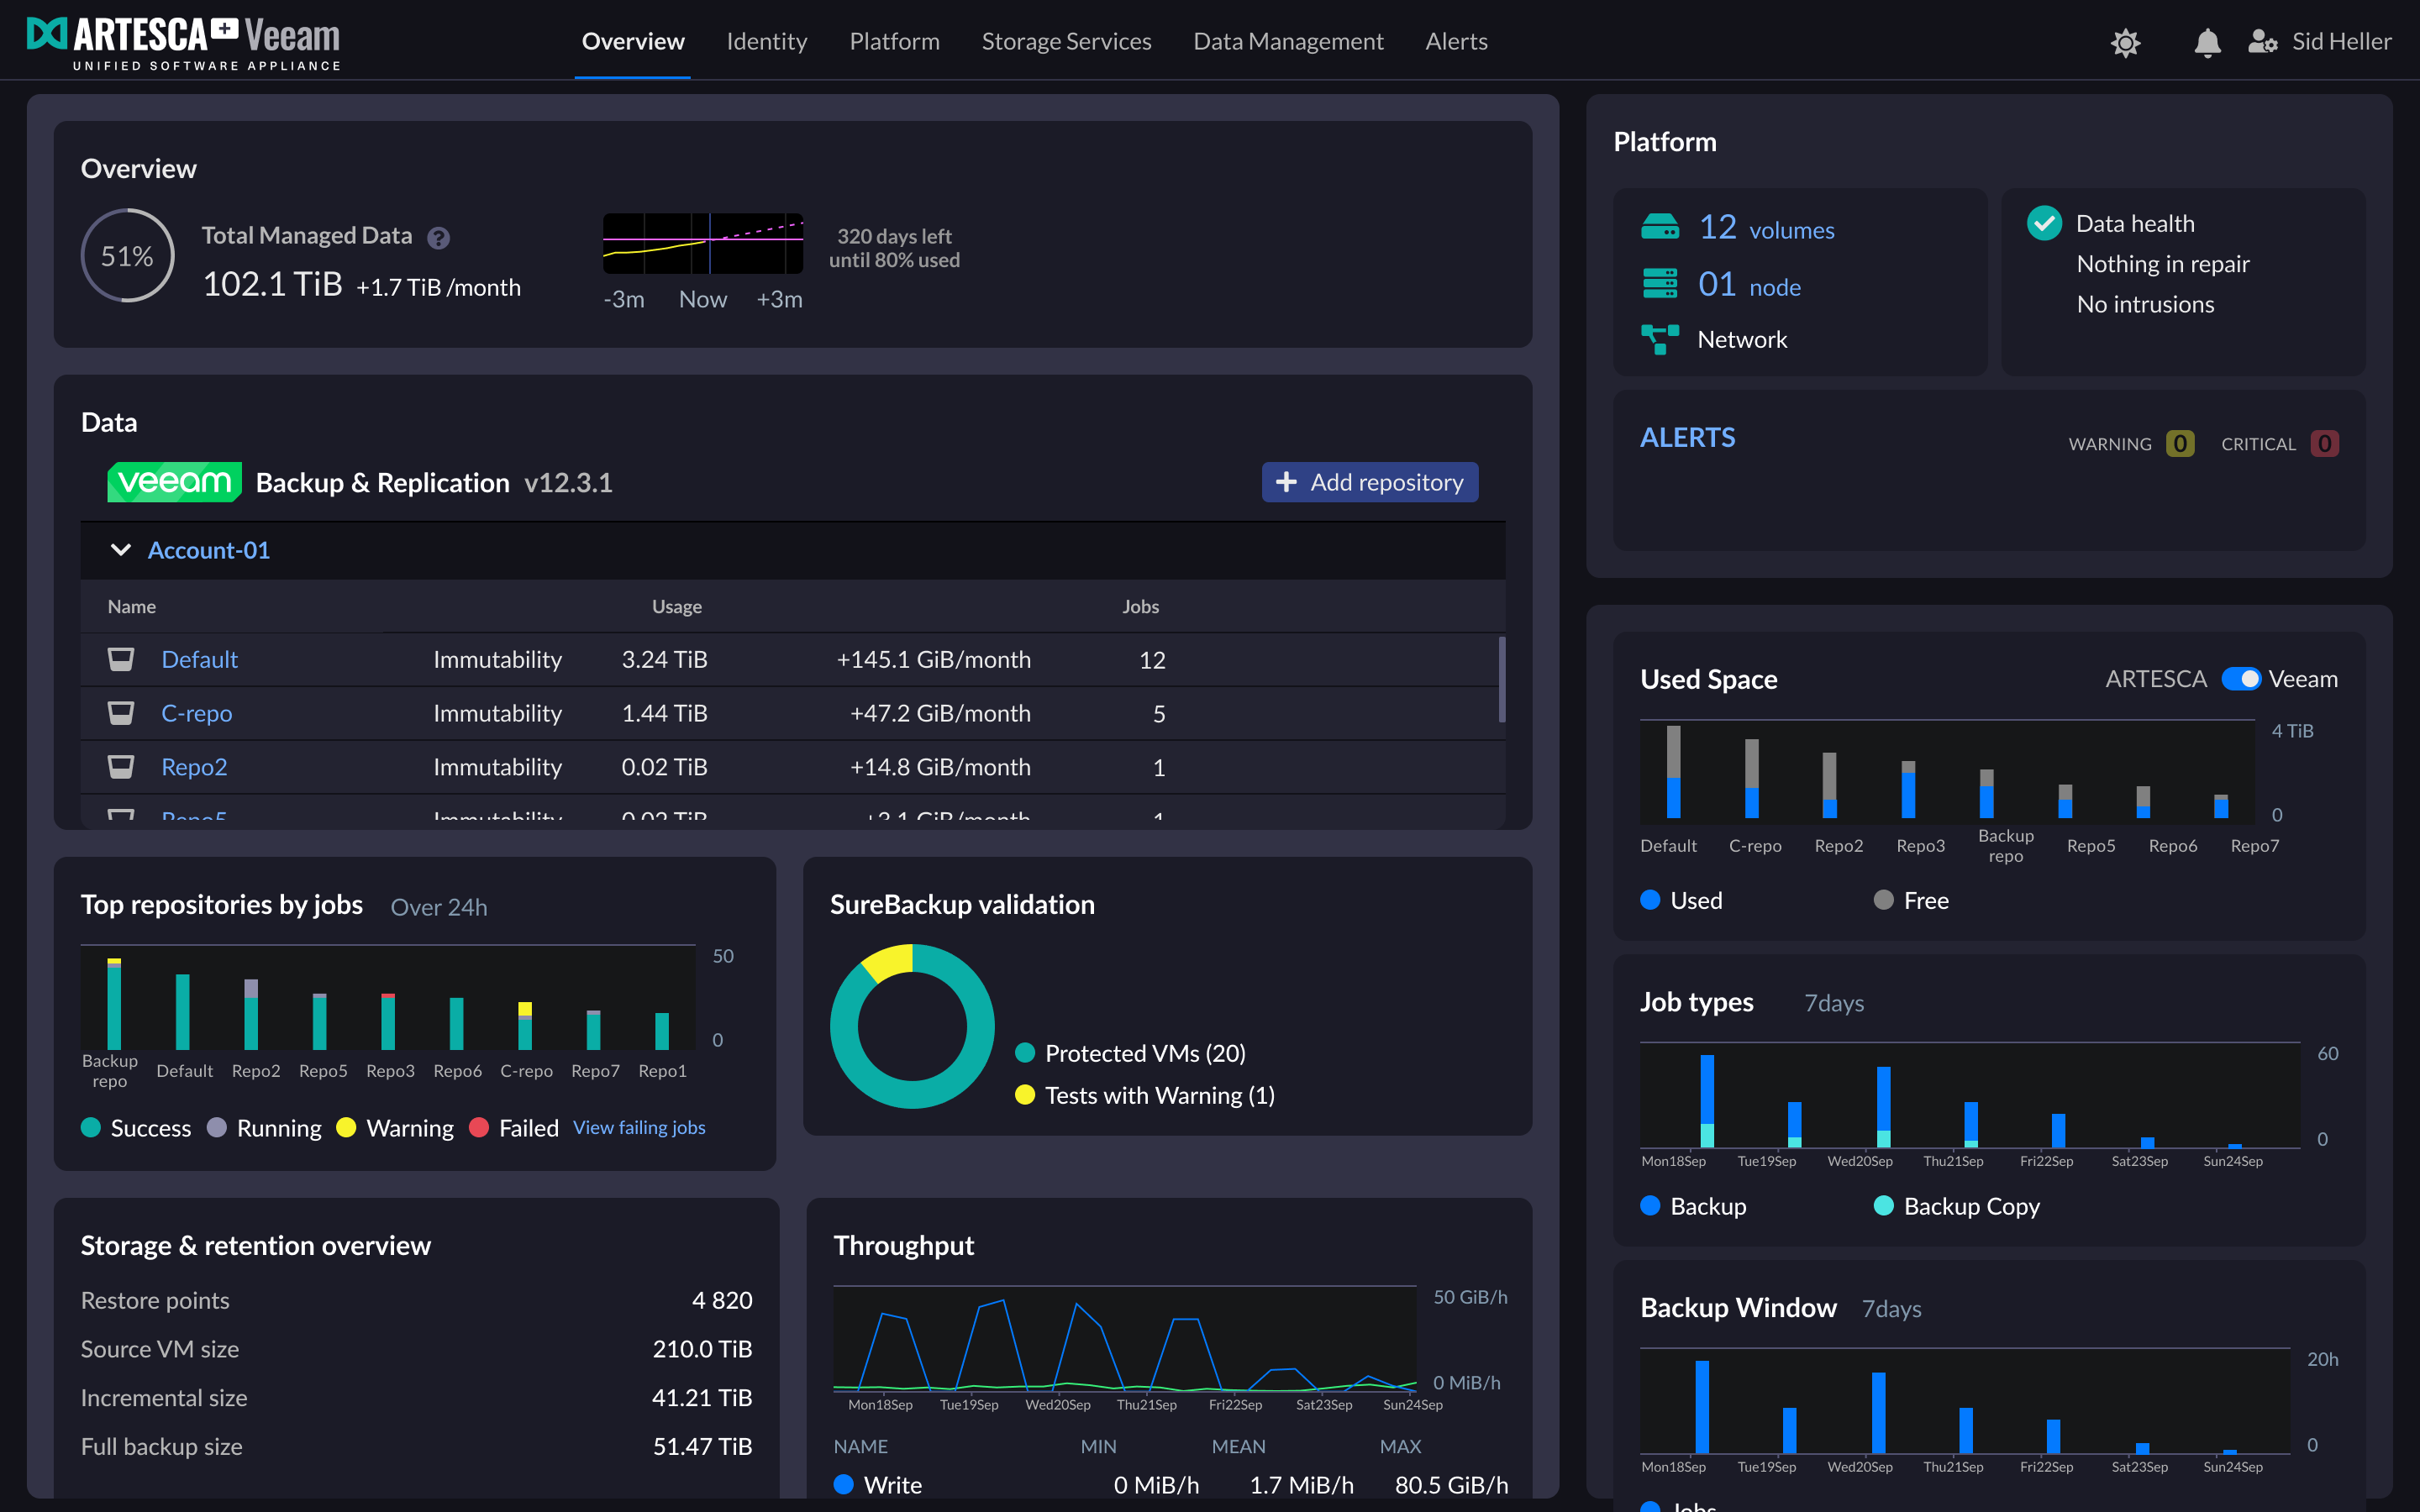This screenshot has height=1512, width=2420.
Task: Click the Used legend swatch
Action: (x=1650, y=899)
